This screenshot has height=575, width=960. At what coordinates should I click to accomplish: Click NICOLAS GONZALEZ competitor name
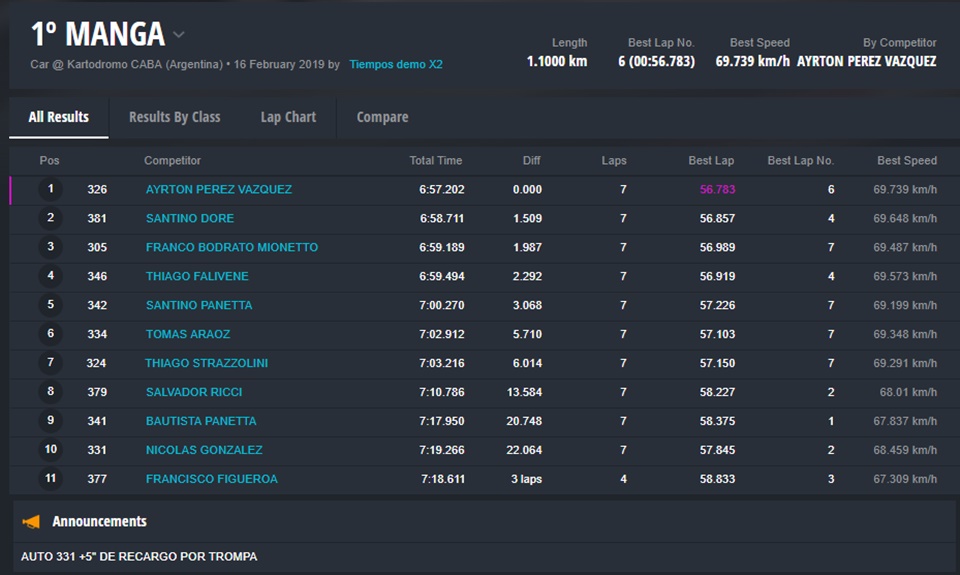(x=204, y=450)
